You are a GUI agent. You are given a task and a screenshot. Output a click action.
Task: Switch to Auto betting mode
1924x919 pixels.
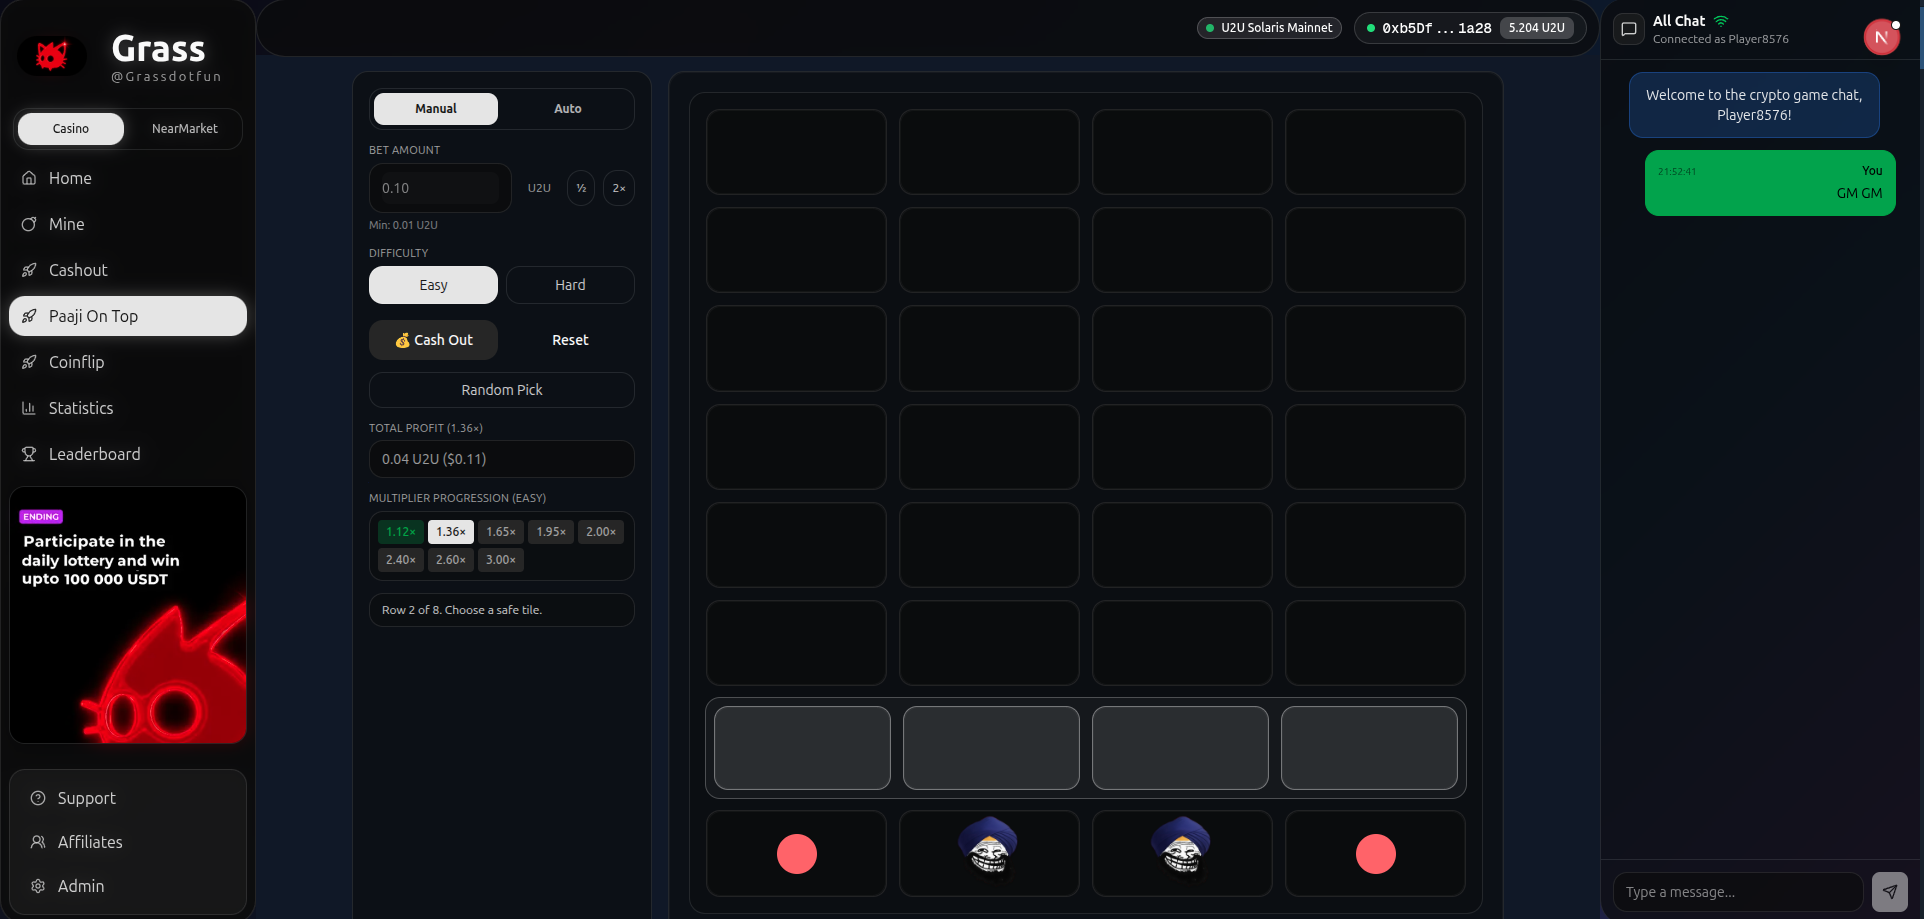pos(567,109)
